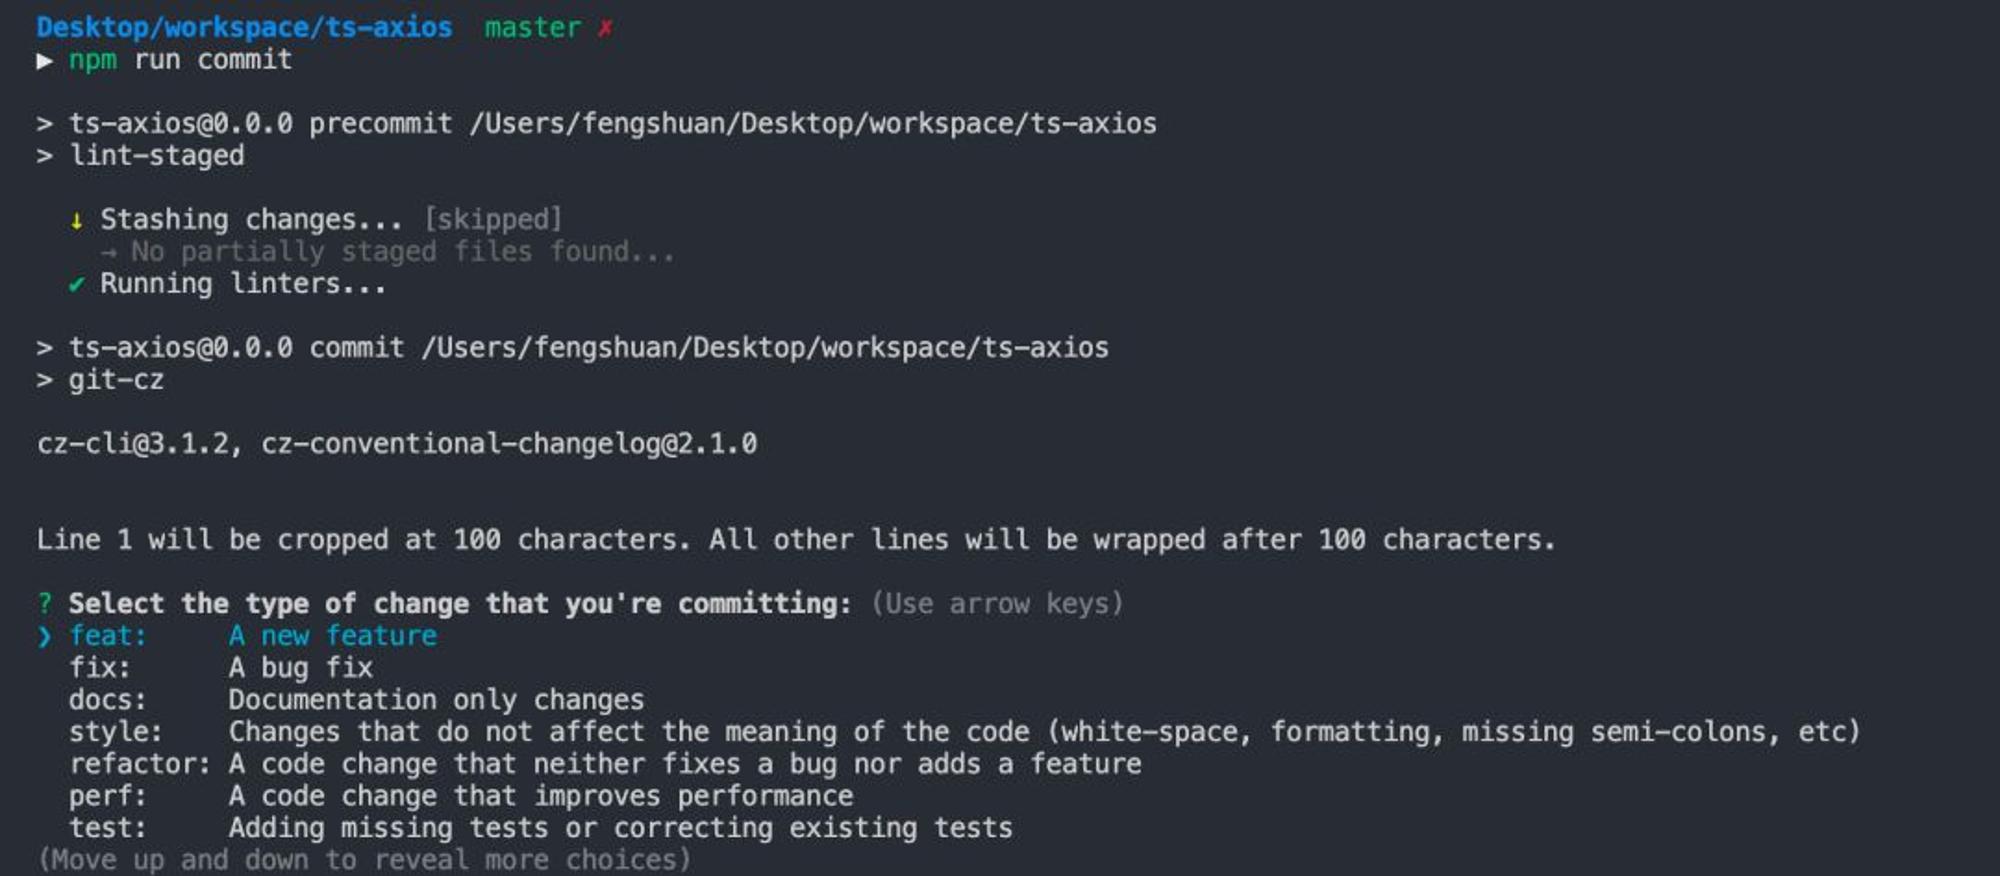Click the blue selection arrow beside feat
Image resolution: width=2000 pixels, height=876 pixels.
[x=44, y=636]
